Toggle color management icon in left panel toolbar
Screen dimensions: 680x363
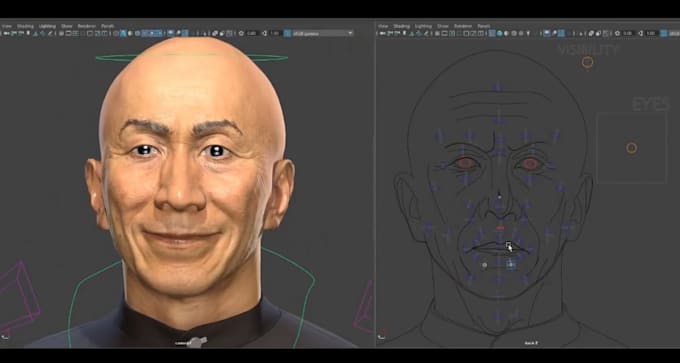287,33
